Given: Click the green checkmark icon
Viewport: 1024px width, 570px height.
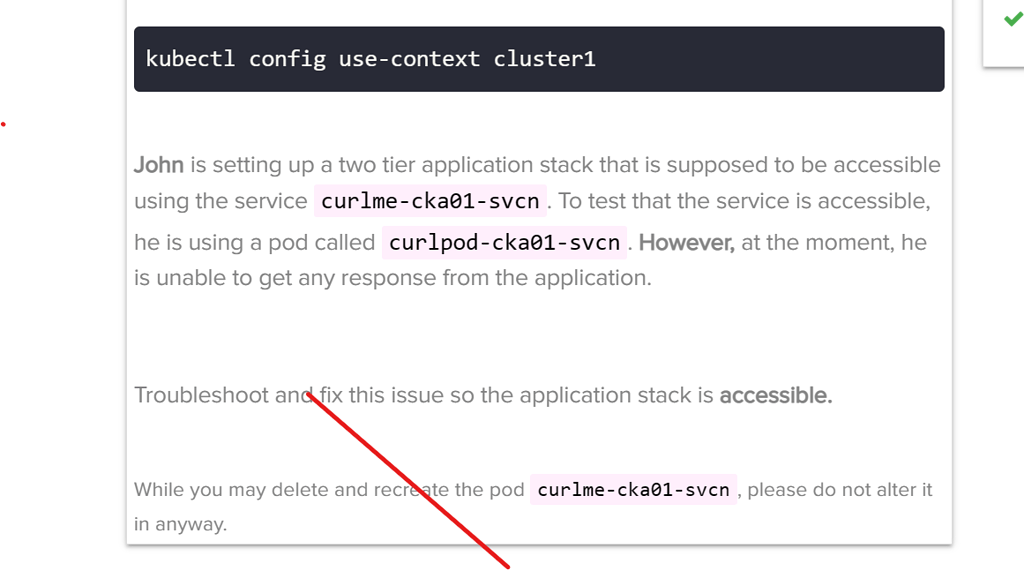Looking at the screenshot, I should pyautogui.click(x=1012, y=19).
